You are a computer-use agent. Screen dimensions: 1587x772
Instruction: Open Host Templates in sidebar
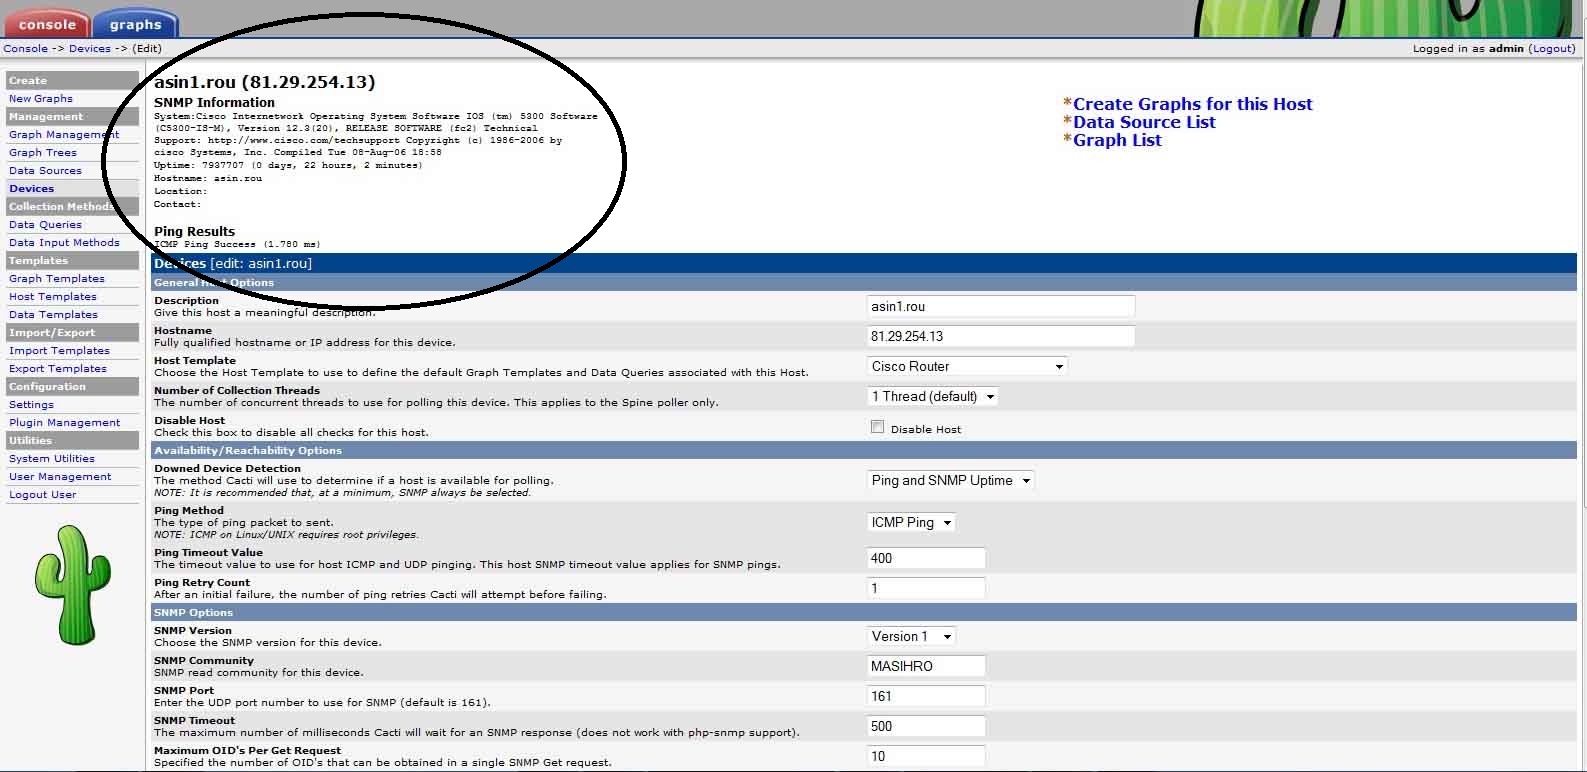53,297
